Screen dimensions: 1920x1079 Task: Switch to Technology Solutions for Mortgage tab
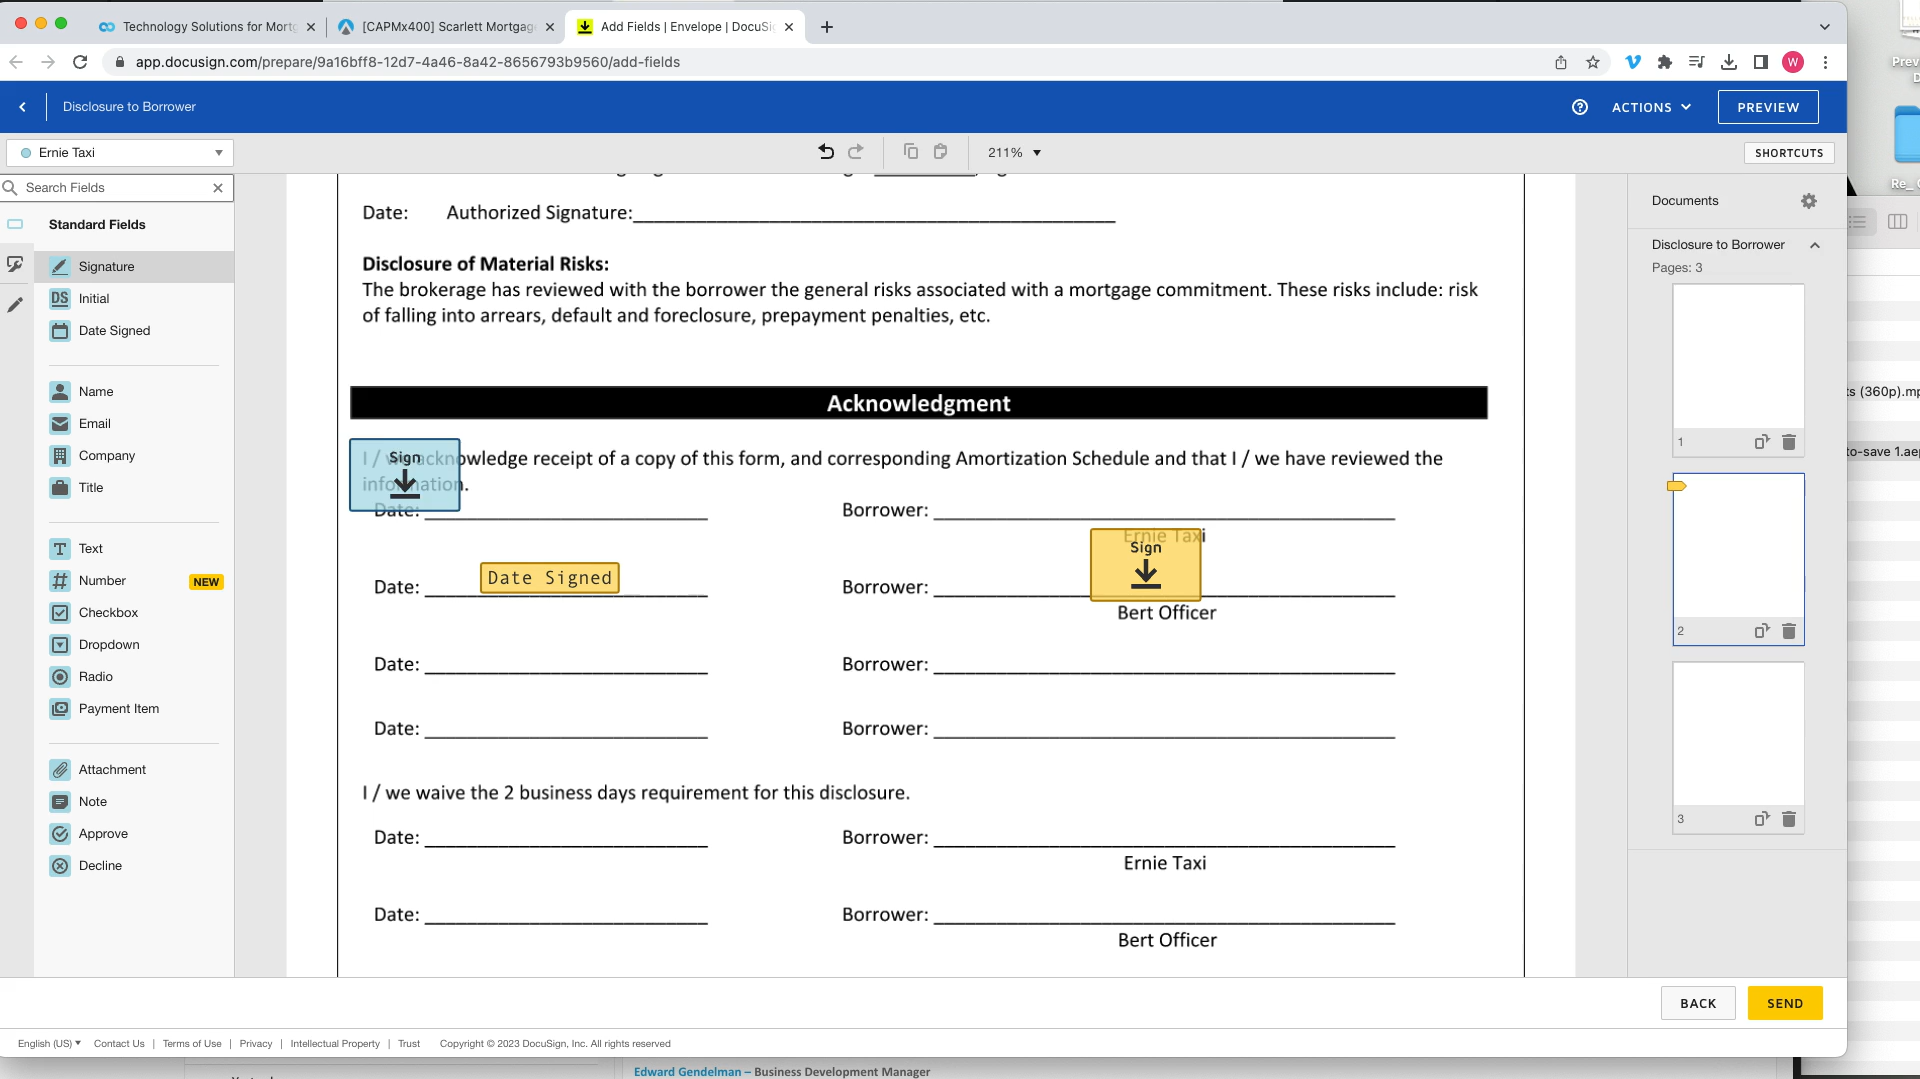207,27
